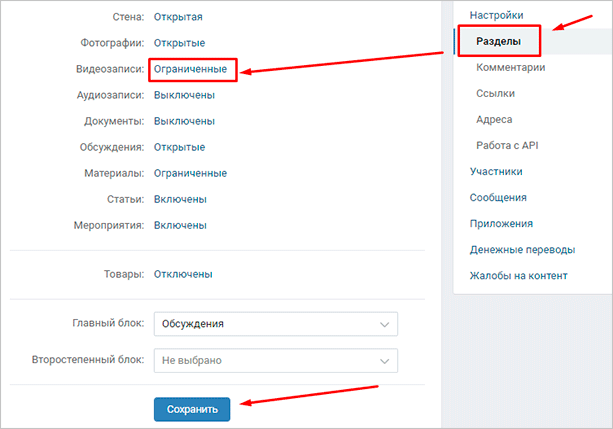Open Ссылки in the sidebar
The height and width of the screenshot is (429, 613).
[x=497, y=94]
